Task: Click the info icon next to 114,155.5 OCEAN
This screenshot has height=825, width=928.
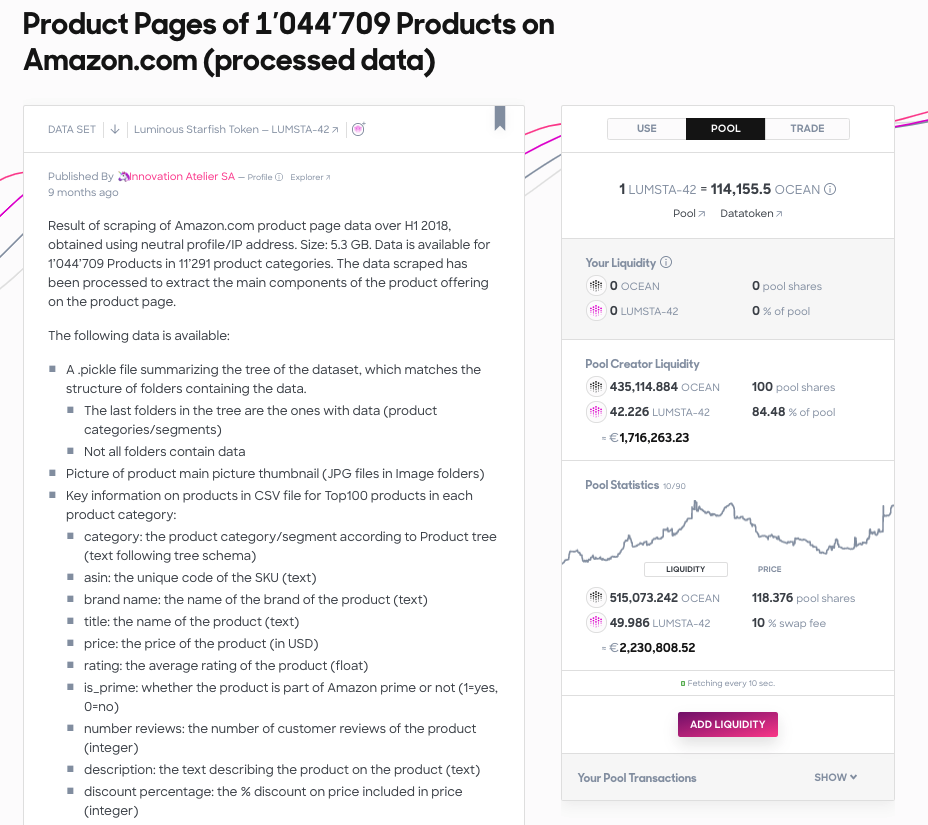Action: click(x=829, y=189)
